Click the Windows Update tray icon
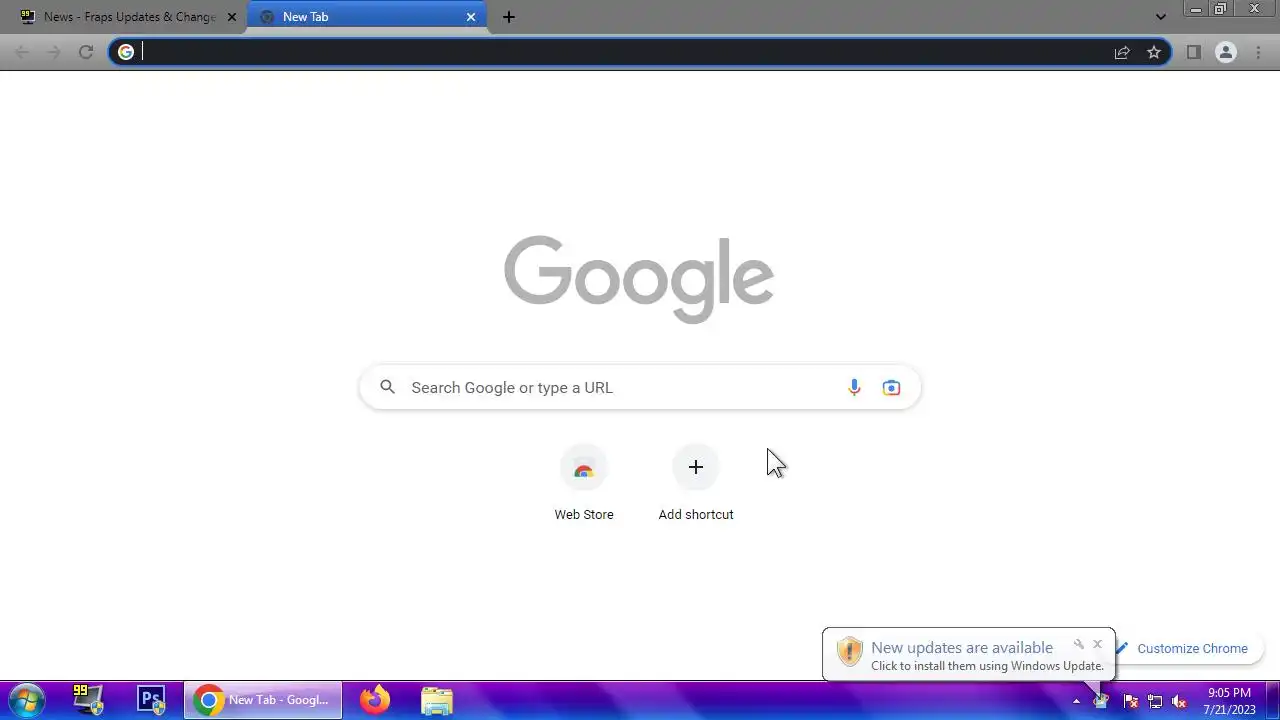The image size is (1280, 720). point(1101,701)
